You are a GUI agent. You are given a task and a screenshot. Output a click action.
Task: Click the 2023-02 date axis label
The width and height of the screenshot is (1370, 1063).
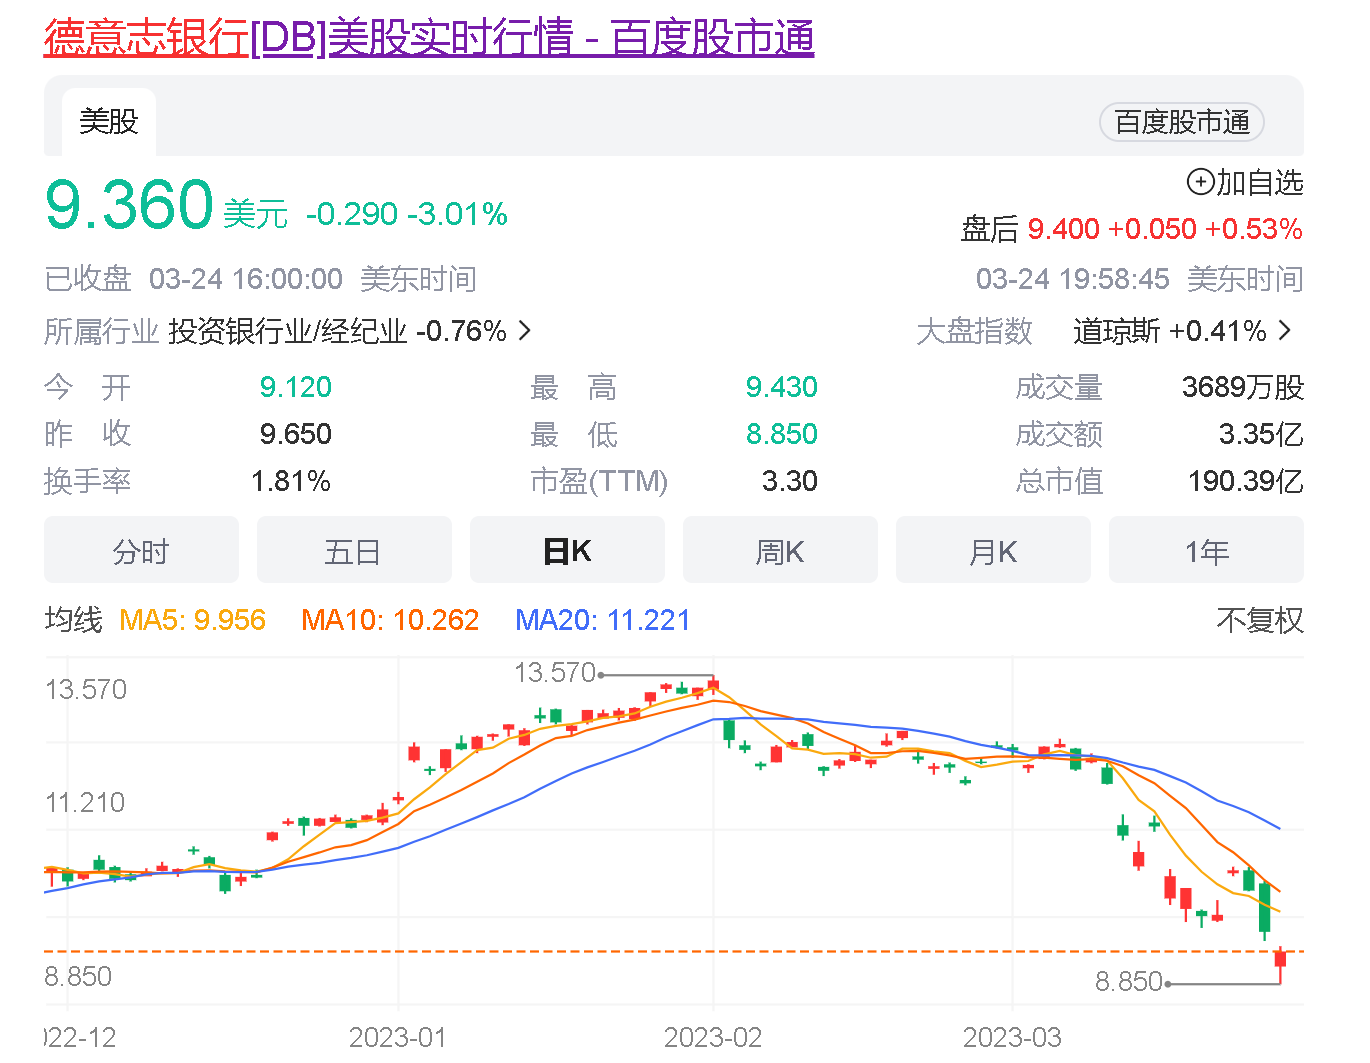click(x=713, y=1037)
